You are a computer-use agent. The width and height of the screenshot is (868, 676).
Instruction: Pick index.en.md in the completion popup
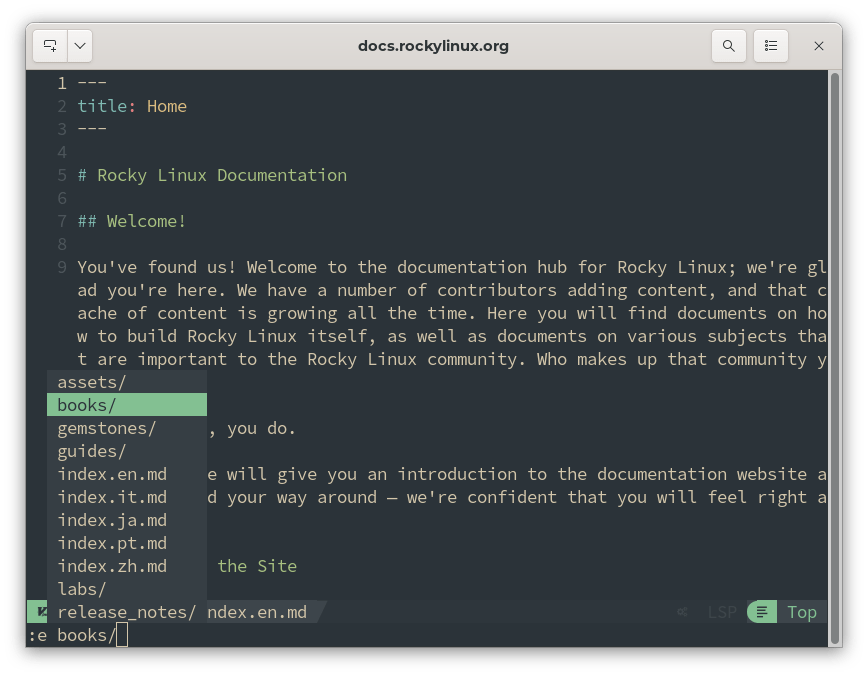[127, 474]
